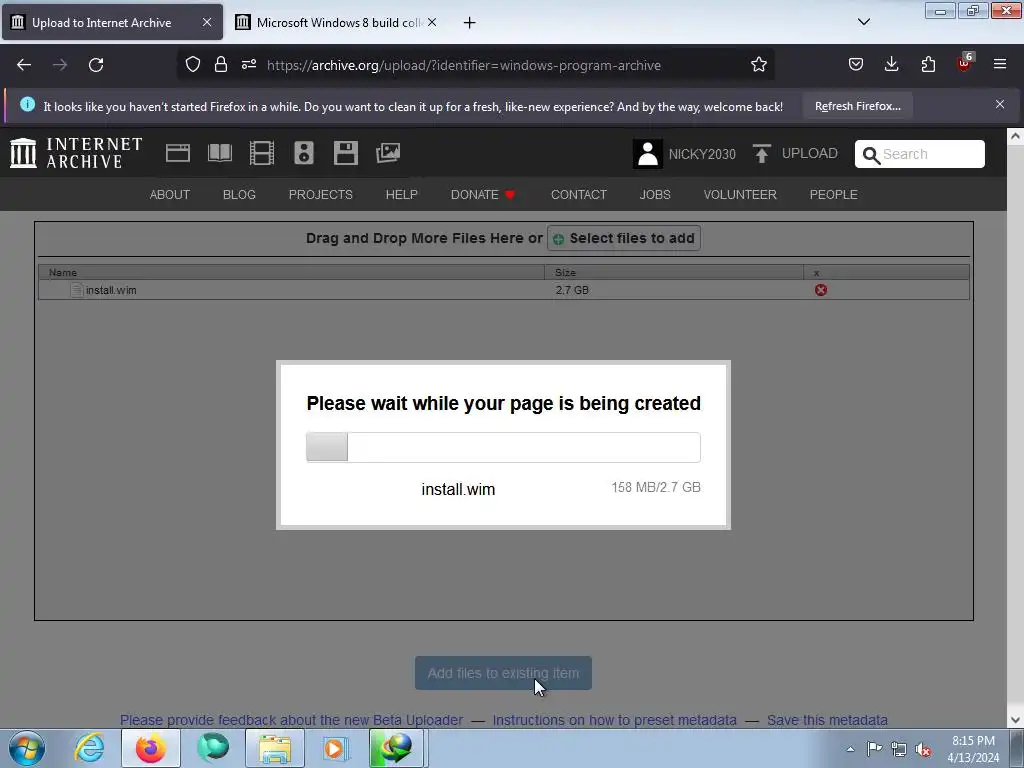1024x768 pixels.
Task: Open NICKY2030 account link
Action: [x=702, y=154]
